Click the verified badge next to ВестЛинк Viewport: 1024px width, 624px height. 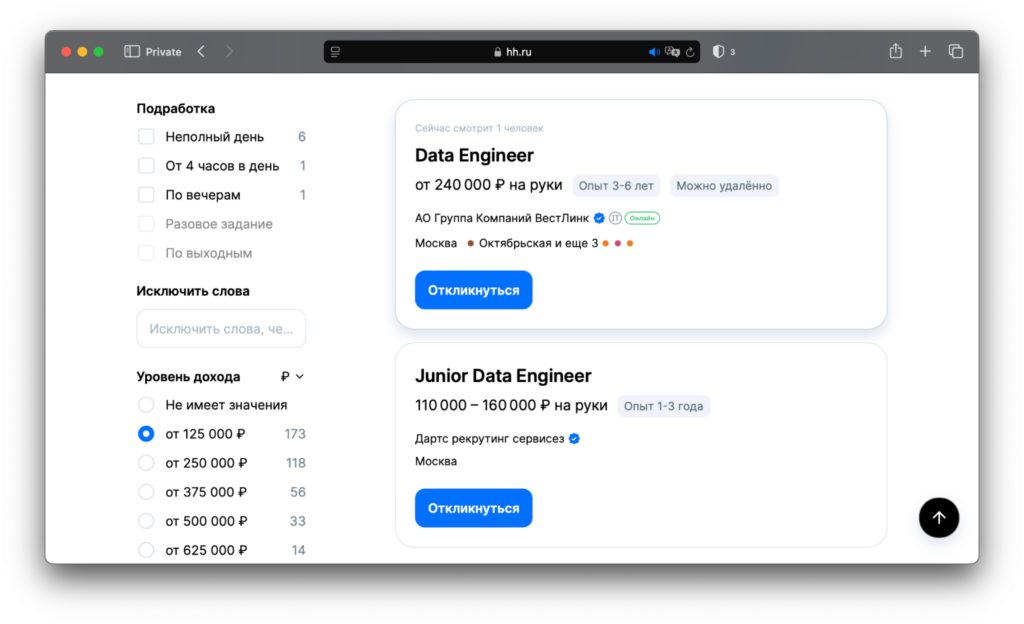pyautogui.click(x=598, y=218)
